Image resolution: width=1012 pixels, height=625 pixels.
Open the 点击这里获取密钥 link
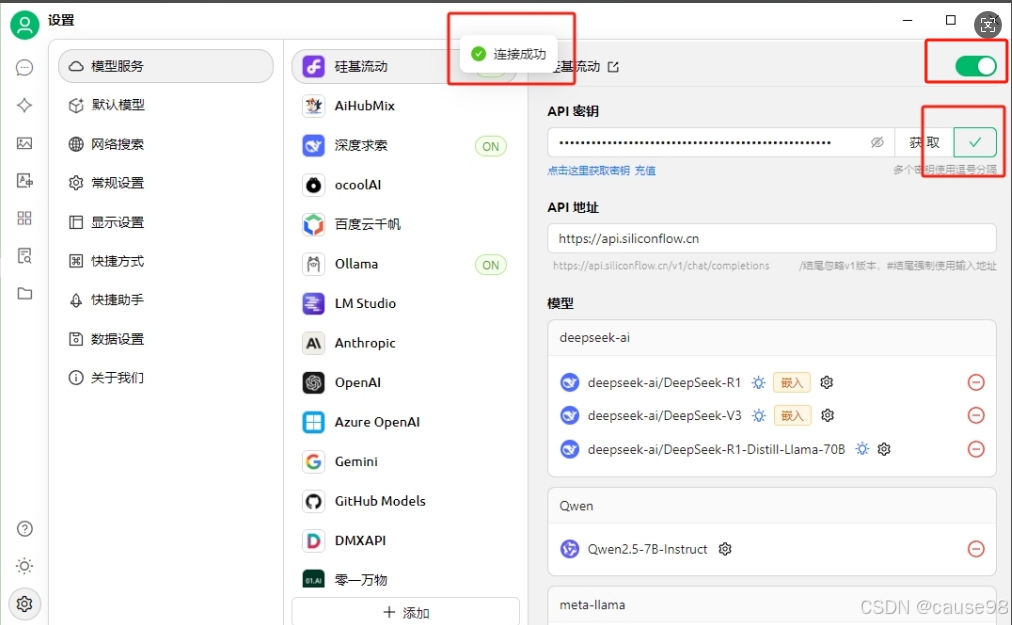[x=588, y=170]
